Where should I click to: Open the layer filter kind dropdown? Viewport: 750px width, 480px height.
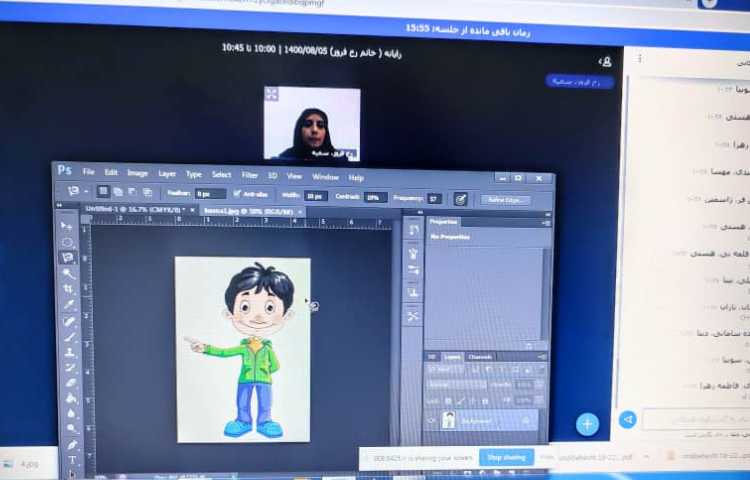tap(445, 370)
